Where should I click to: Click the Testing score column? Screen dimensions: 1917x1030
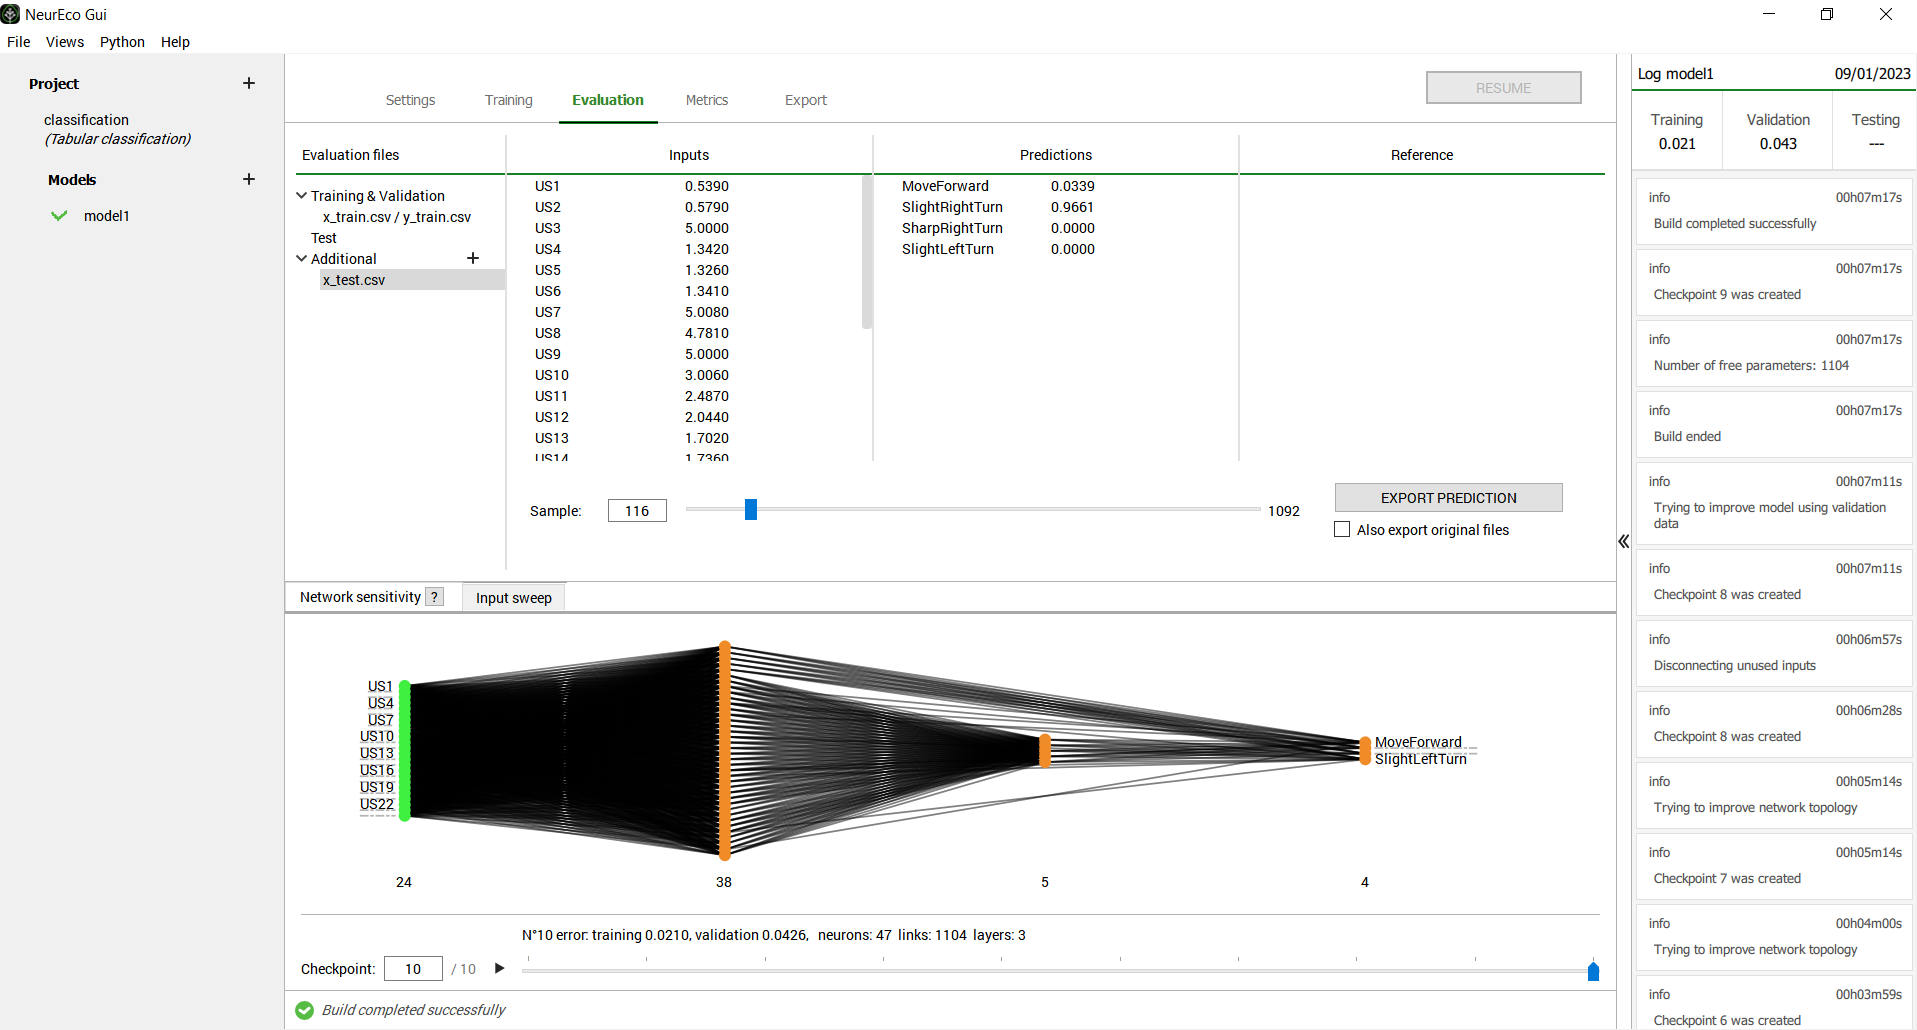[x=1875, y=132]
